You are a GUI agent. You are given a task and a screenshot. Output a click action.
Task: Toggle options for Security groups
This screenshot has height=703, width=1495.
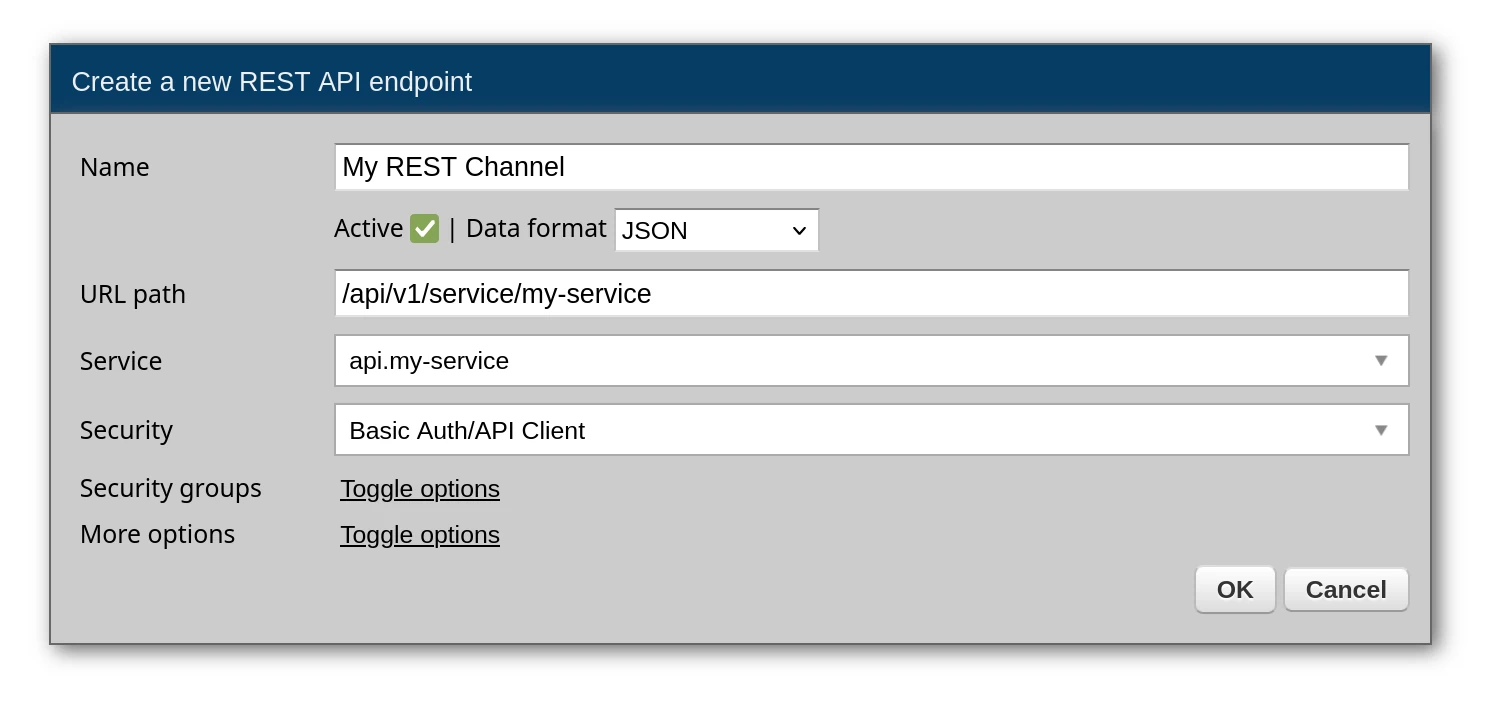(420, 489)
